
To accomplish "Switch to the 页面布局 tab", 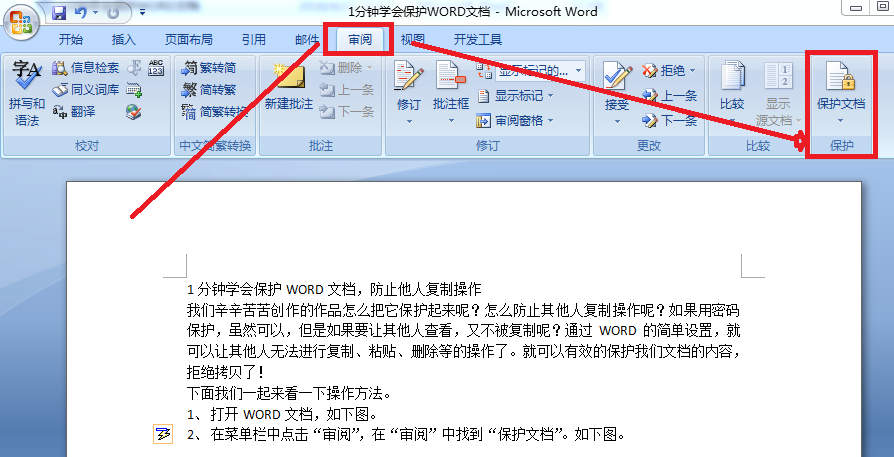I will (189, 39).
